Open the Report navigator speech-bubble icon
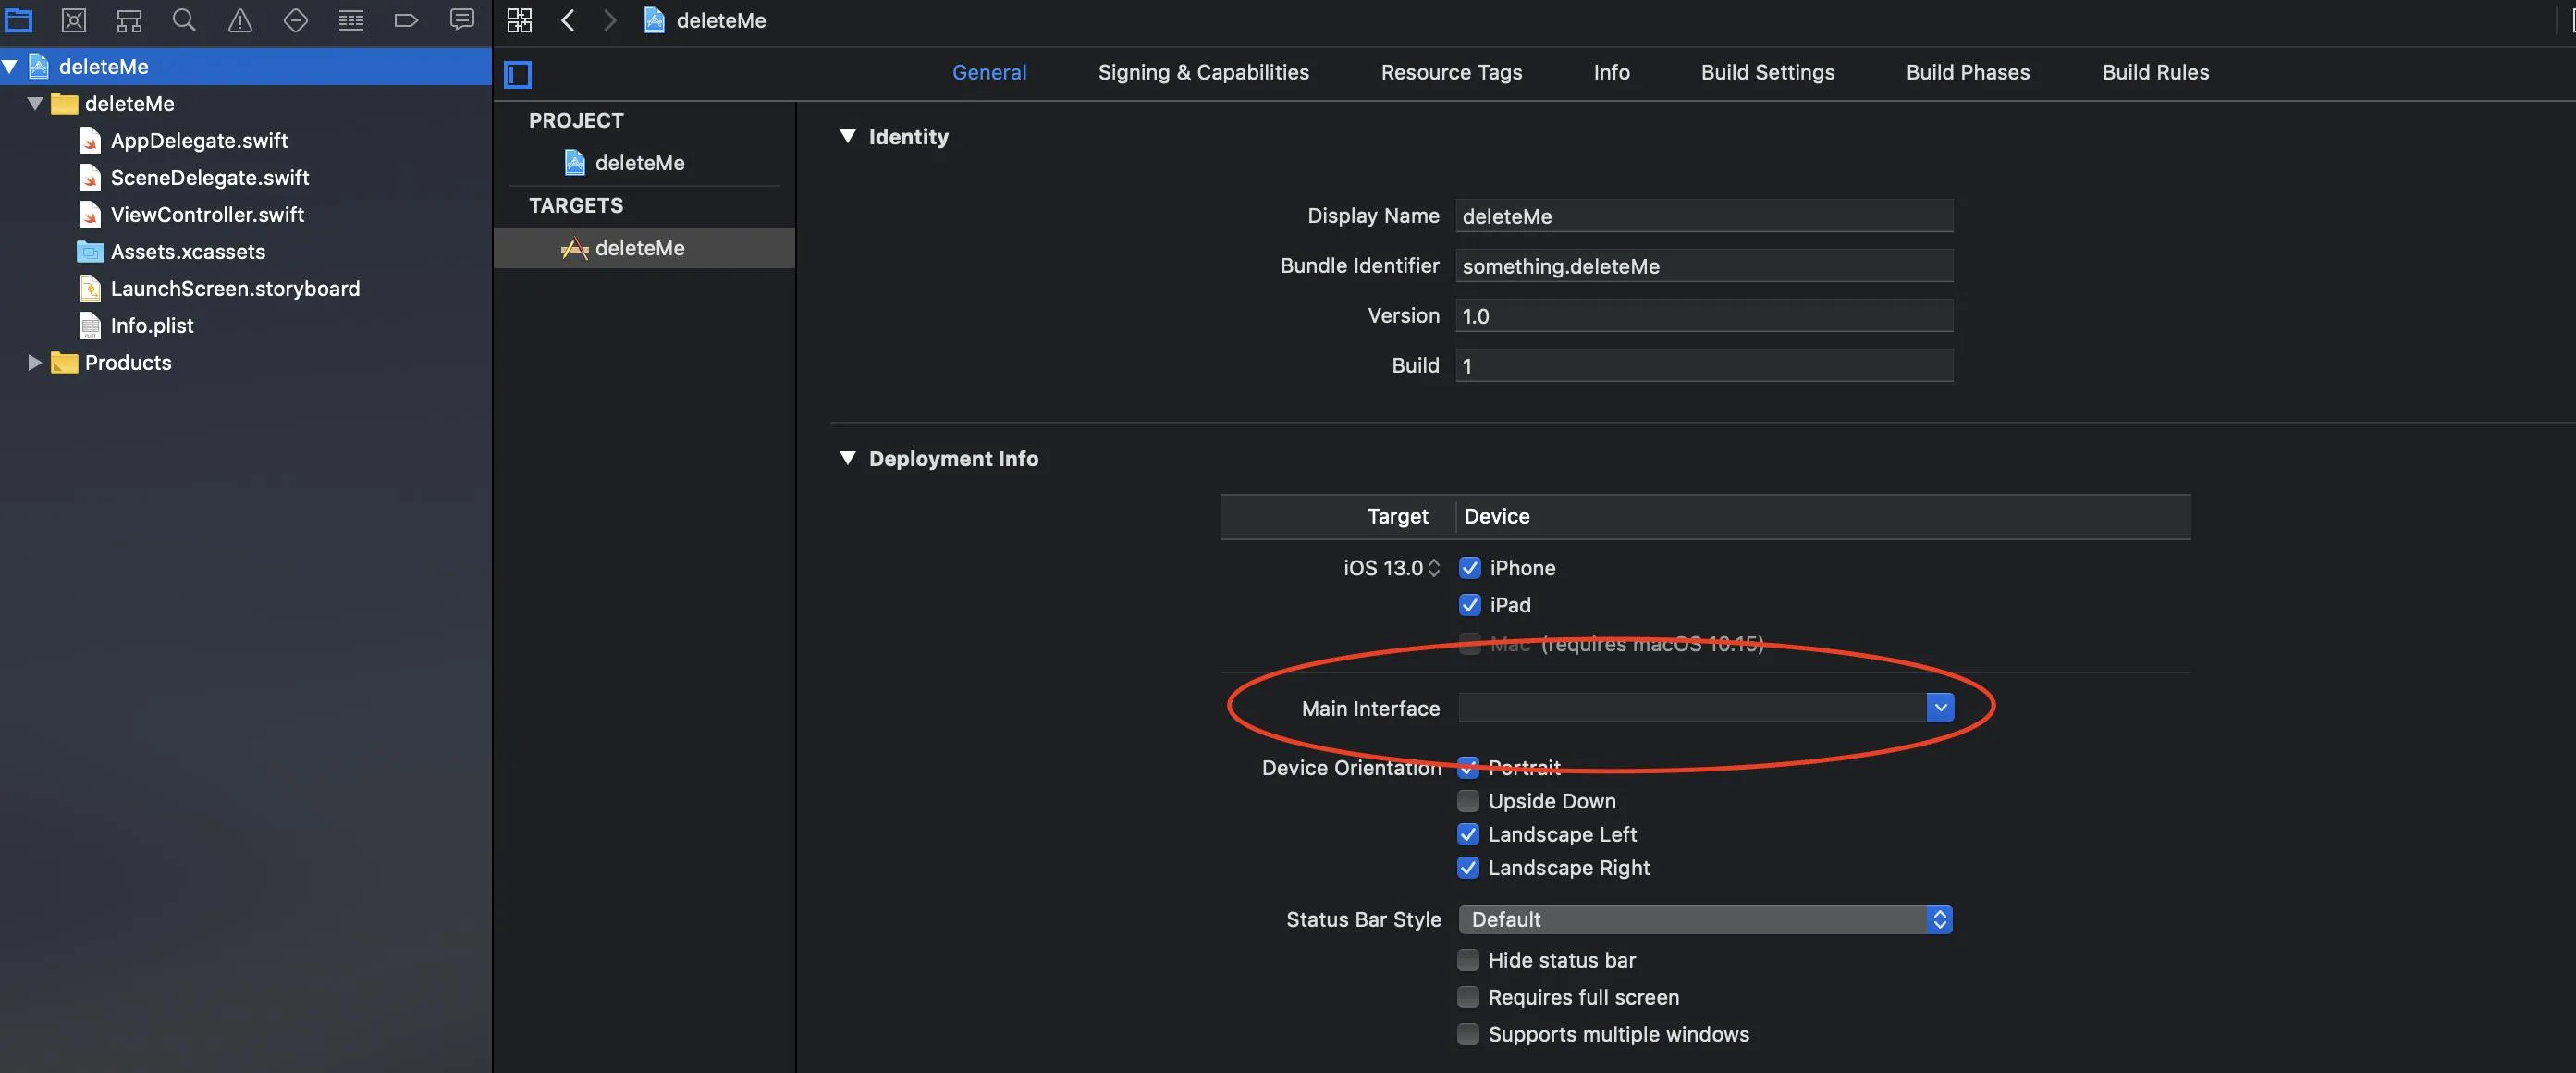Viewport: 2576px width, 1073px height. (461, 19)
